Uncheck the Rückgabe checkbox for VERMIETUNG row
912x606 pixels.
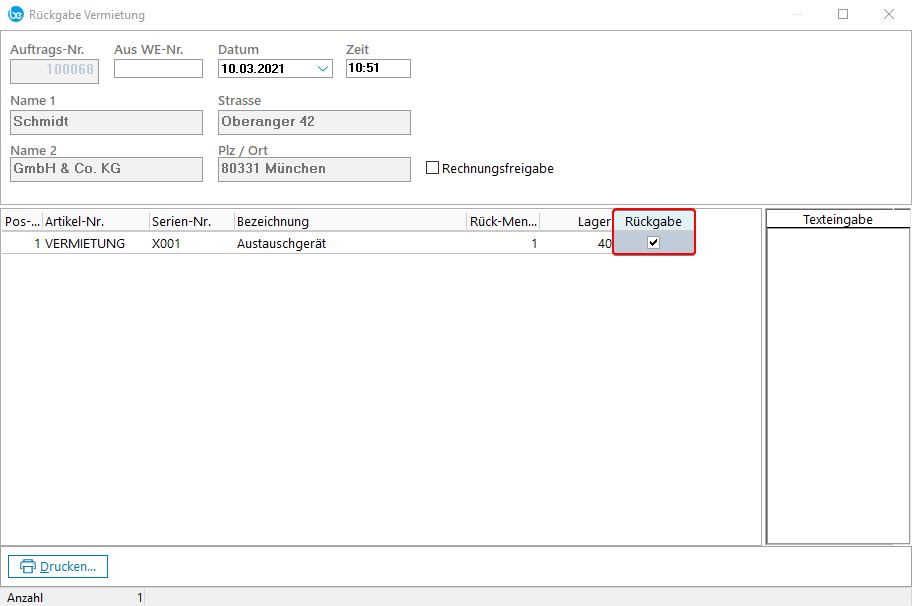653,242
